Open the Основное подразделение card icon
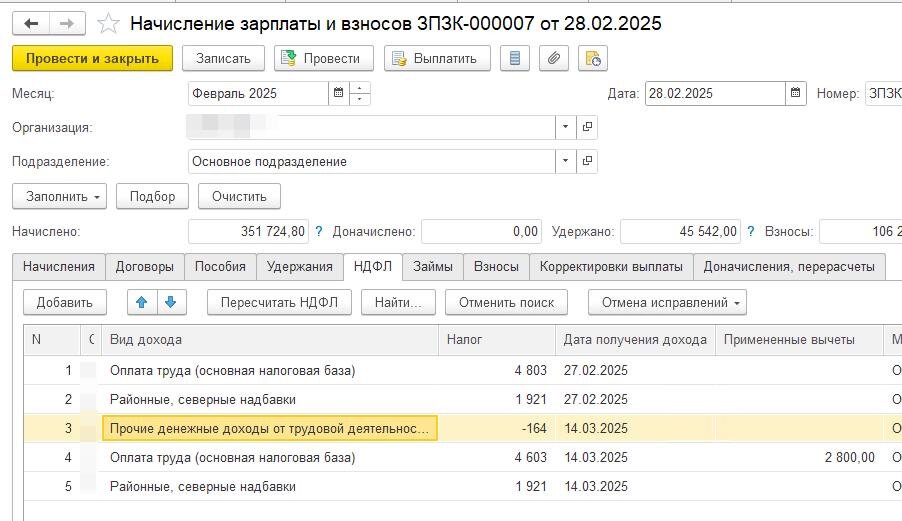The width and height of the screenshot is (902, 521). coord(587,162)
